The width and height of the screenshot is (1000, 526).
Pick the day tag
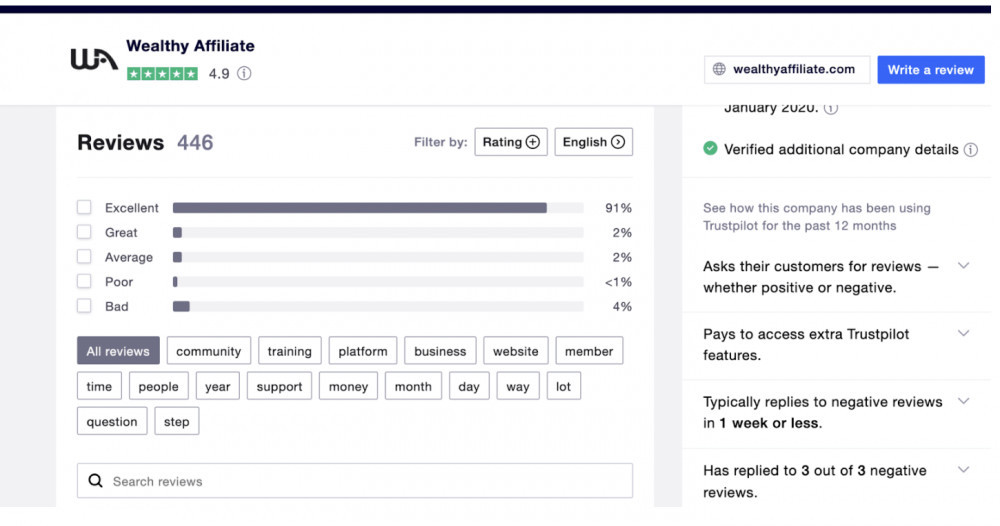point(469,386)
